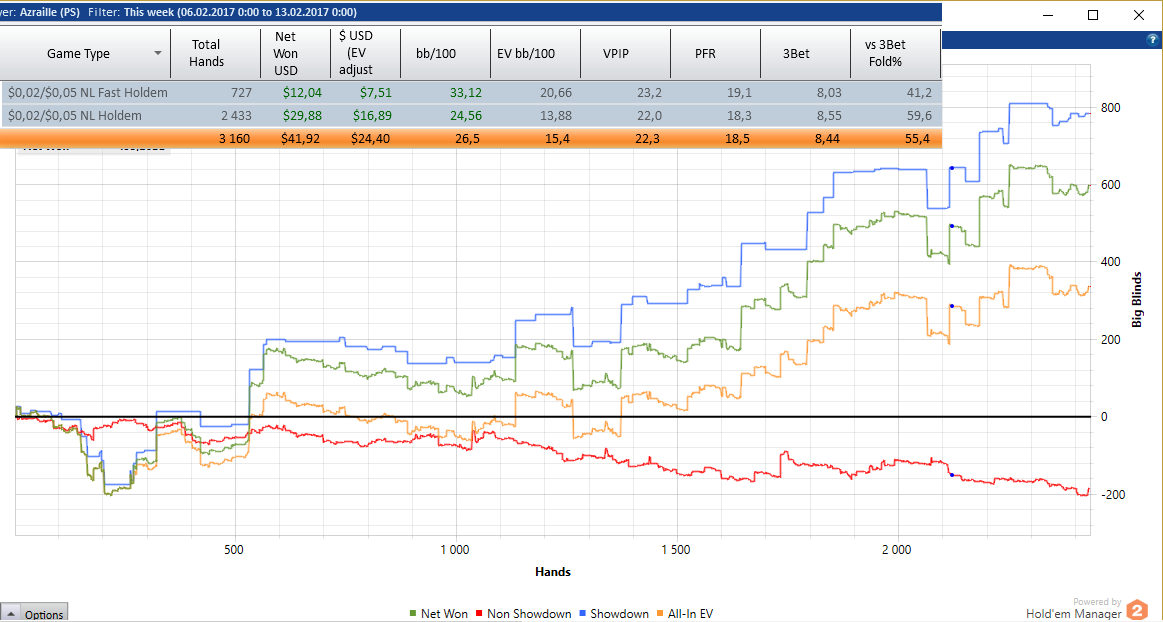Click the 13,88 EV bb/100 cell
Viewport: 1163px width, 622px height.
point(556,116)
